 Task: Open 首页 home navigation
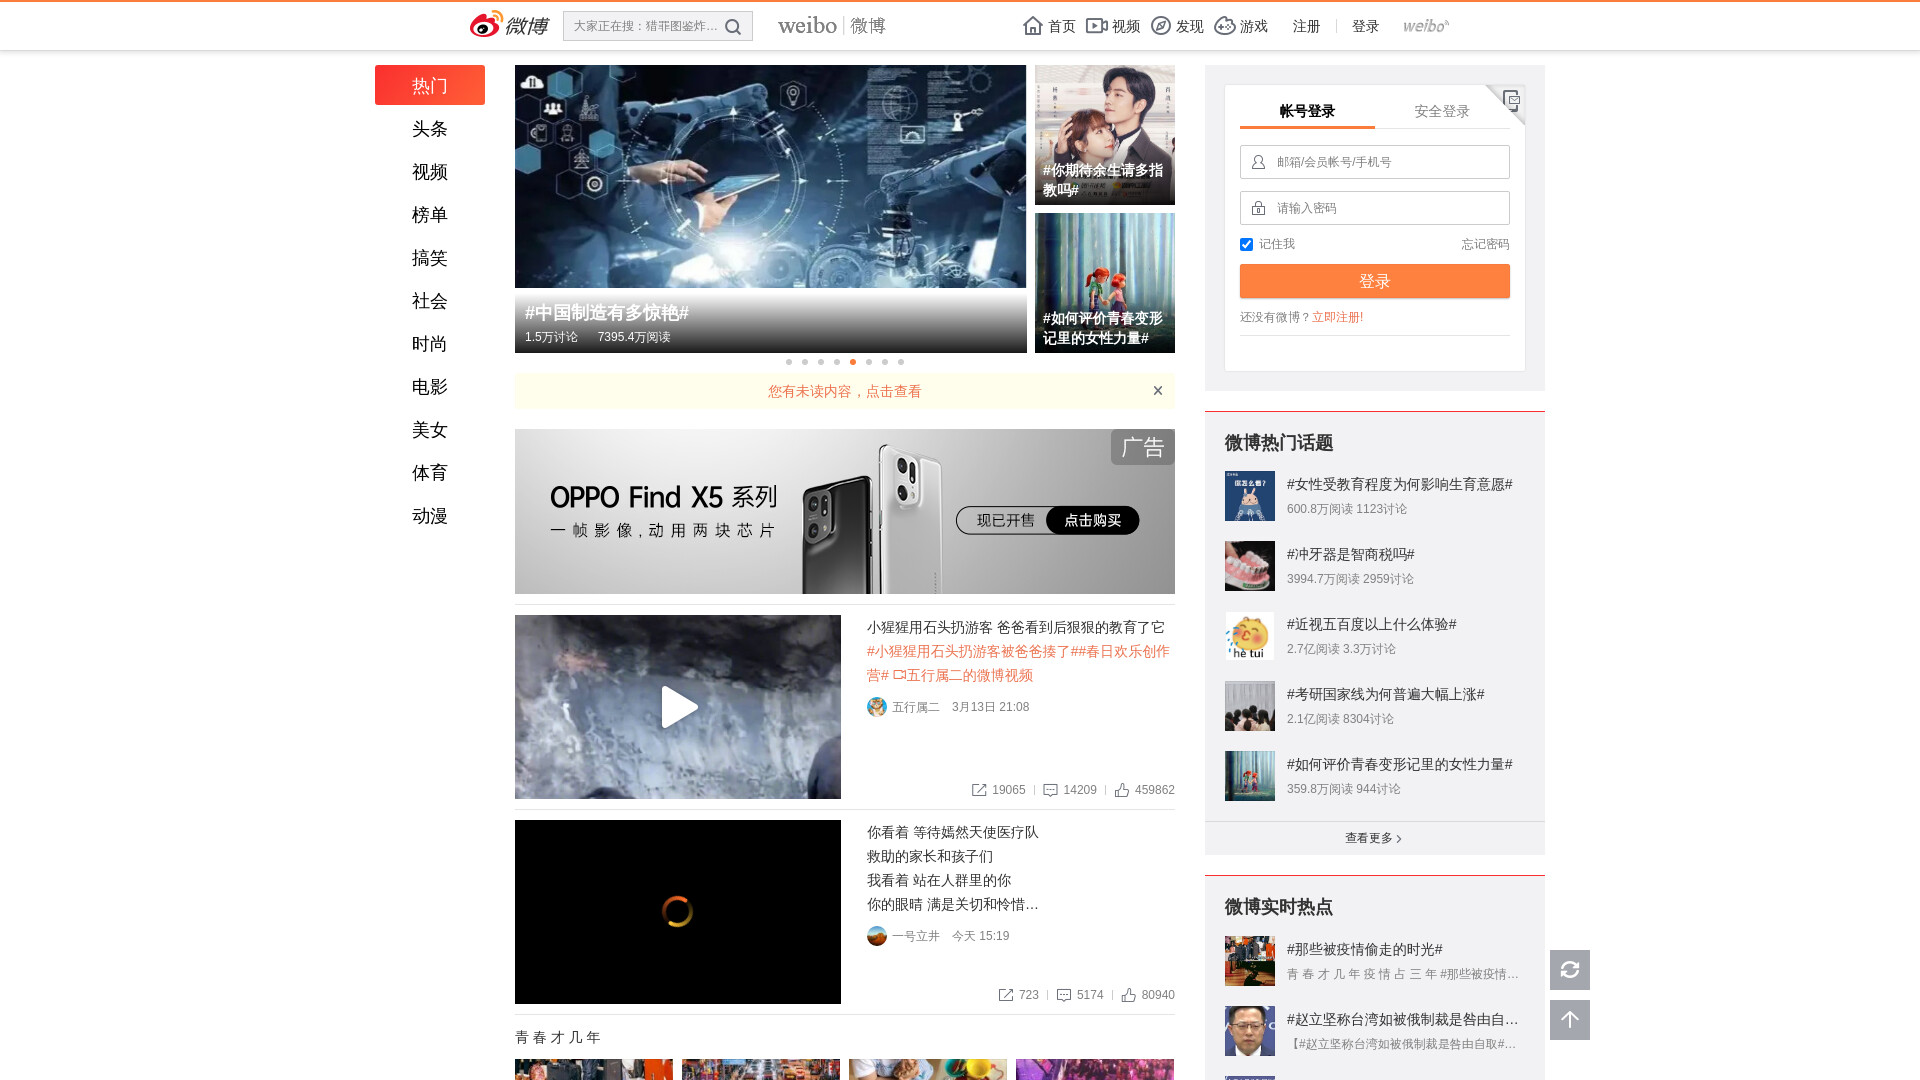coord(1049,26)
